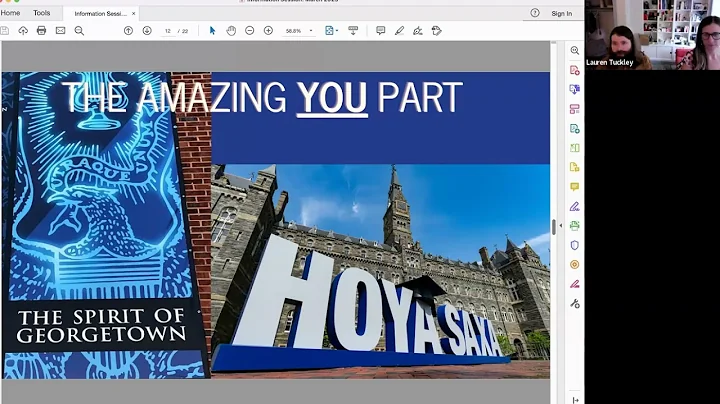Screen dimensions: 720x404
Task: Select the arrow selection tool
Action: pos(212,31)
